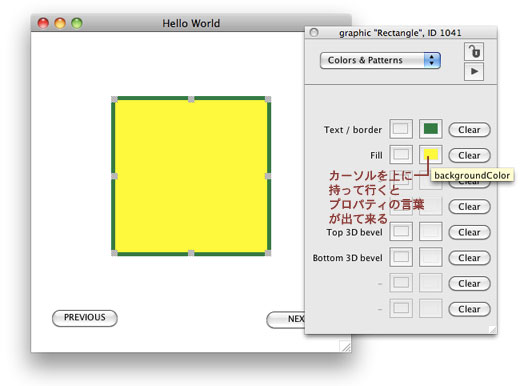Click the Hello World window resize grip

coord(345,346)
